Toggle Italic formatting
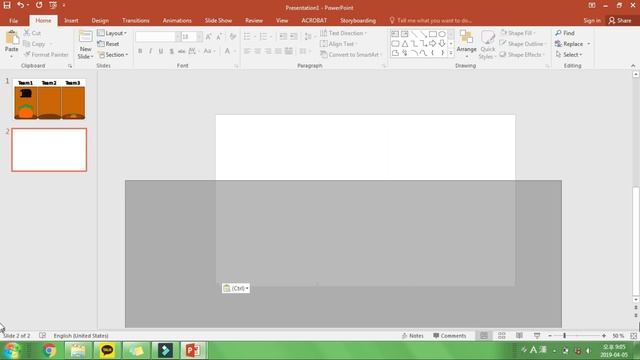640x360 pixels. click(x=150, y=51)
